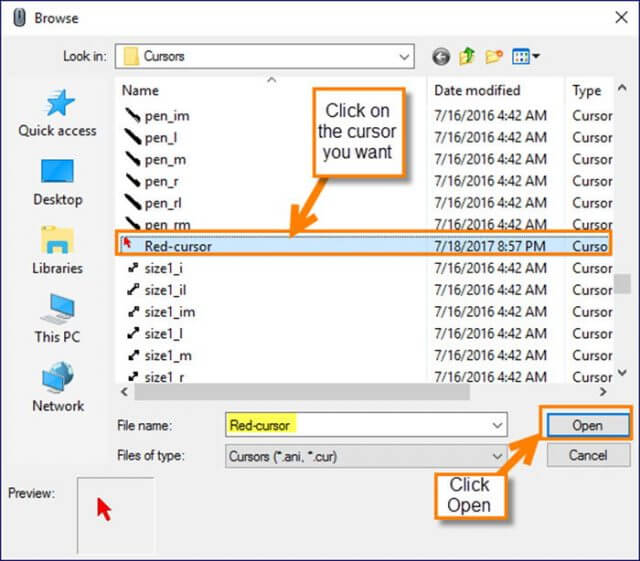Sort by the Type column header

(x=587, y=91)
